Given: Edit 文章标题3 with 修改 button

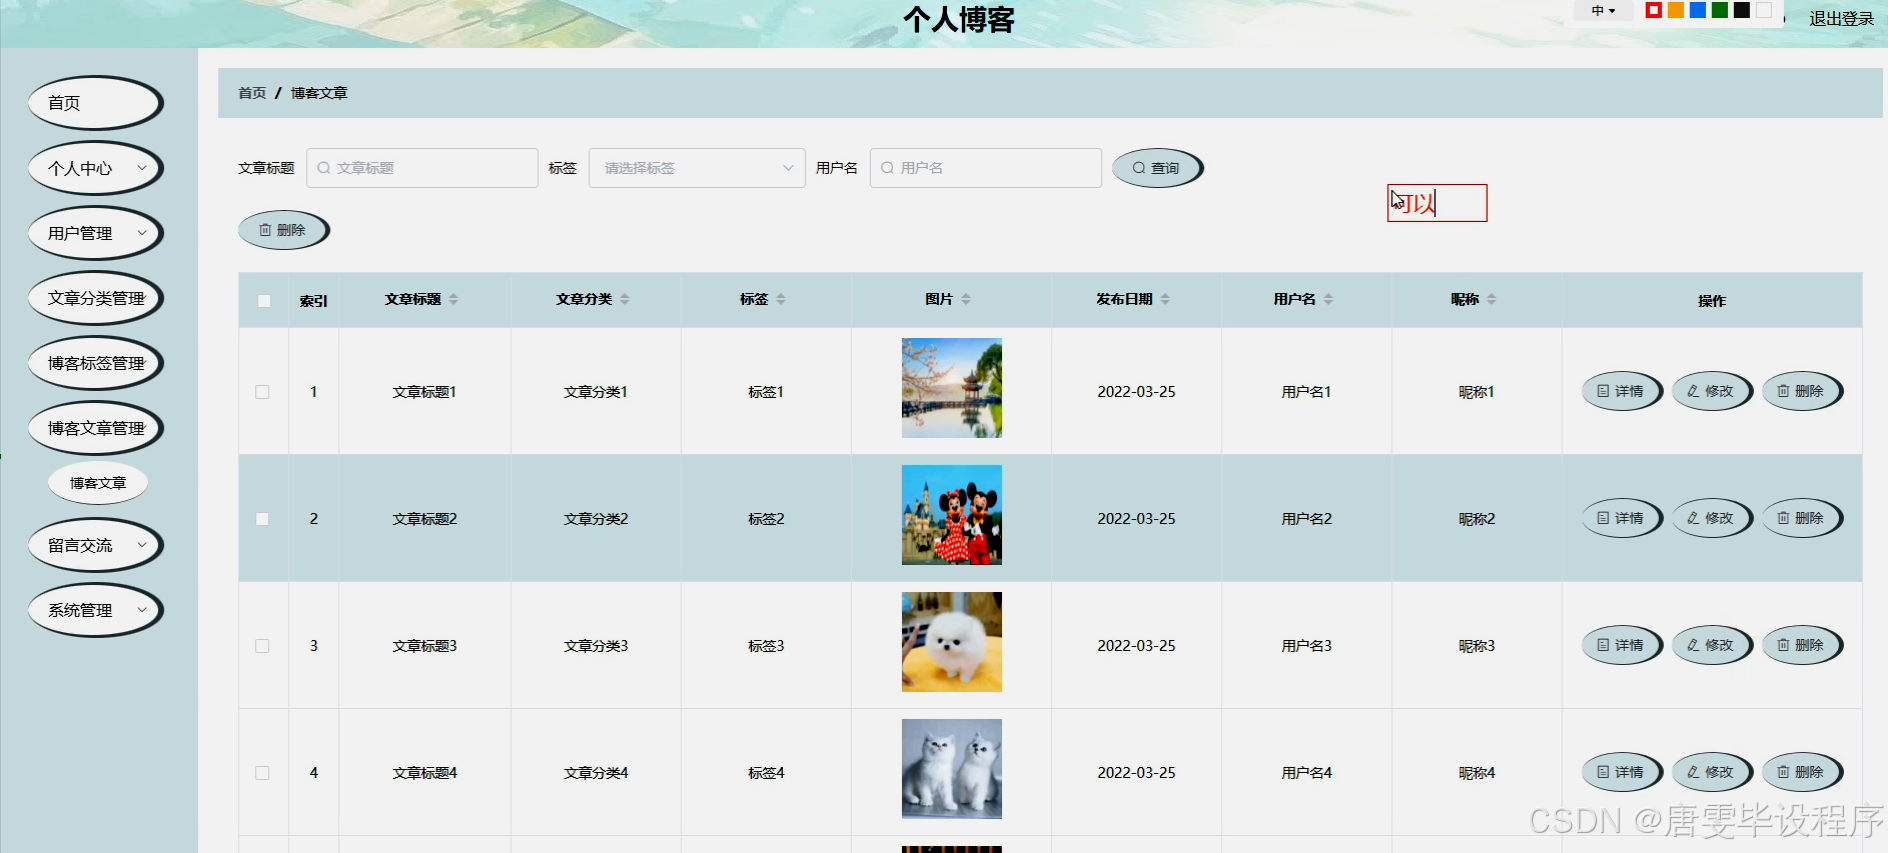Looking at the screenshot, I should point(1711,645).
